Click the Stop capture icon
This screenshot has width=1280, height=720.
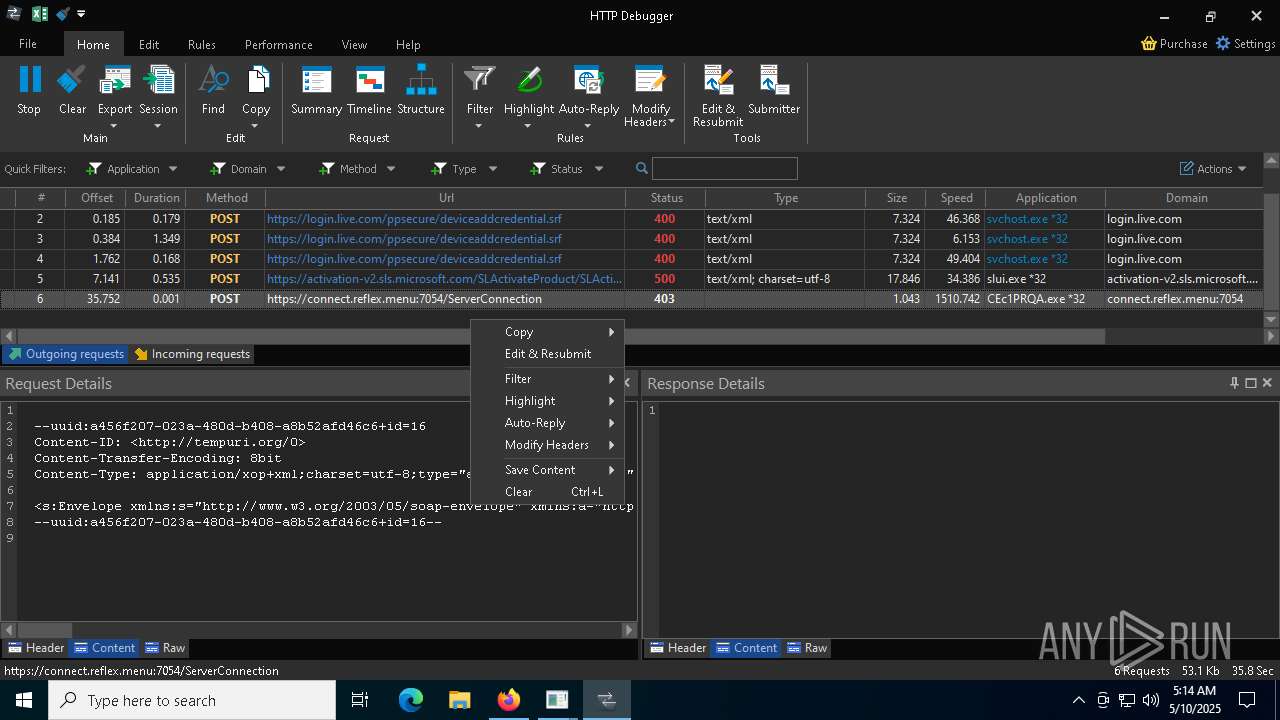(x=29, y=81)
